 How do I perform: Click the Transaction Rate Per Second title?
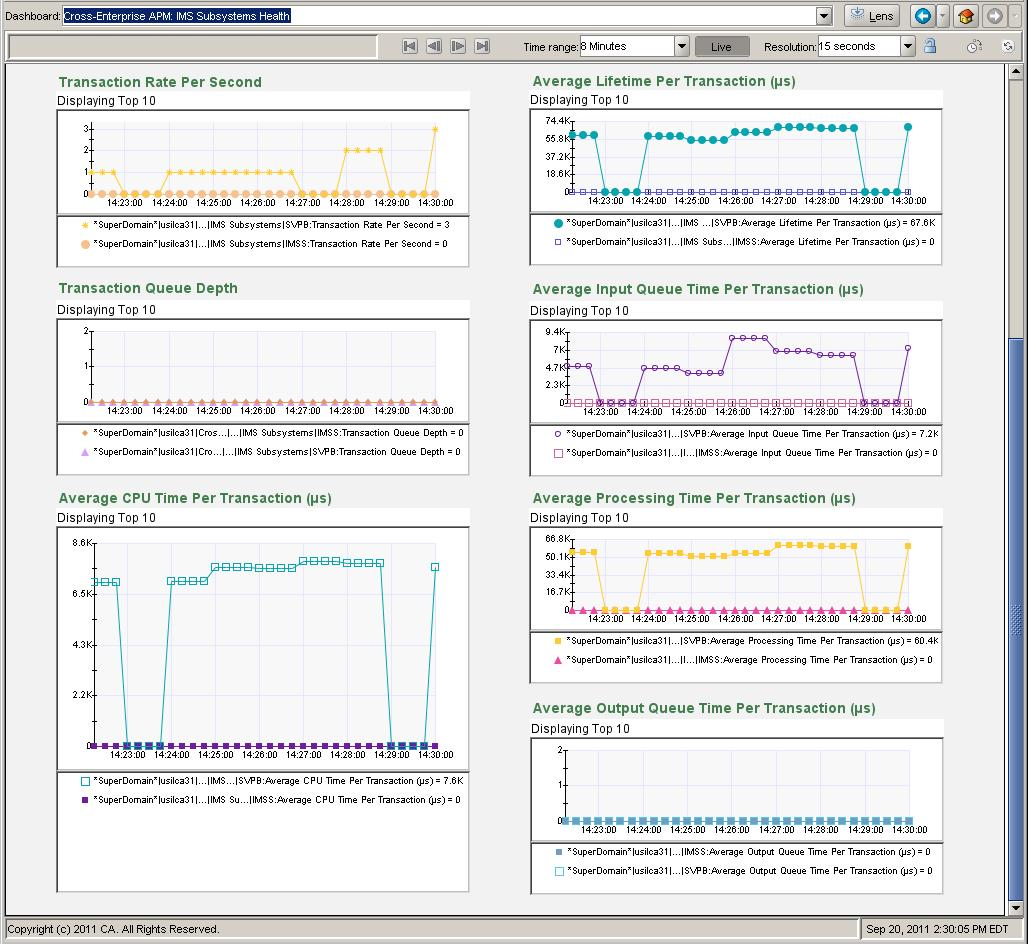tap(160, 82)
